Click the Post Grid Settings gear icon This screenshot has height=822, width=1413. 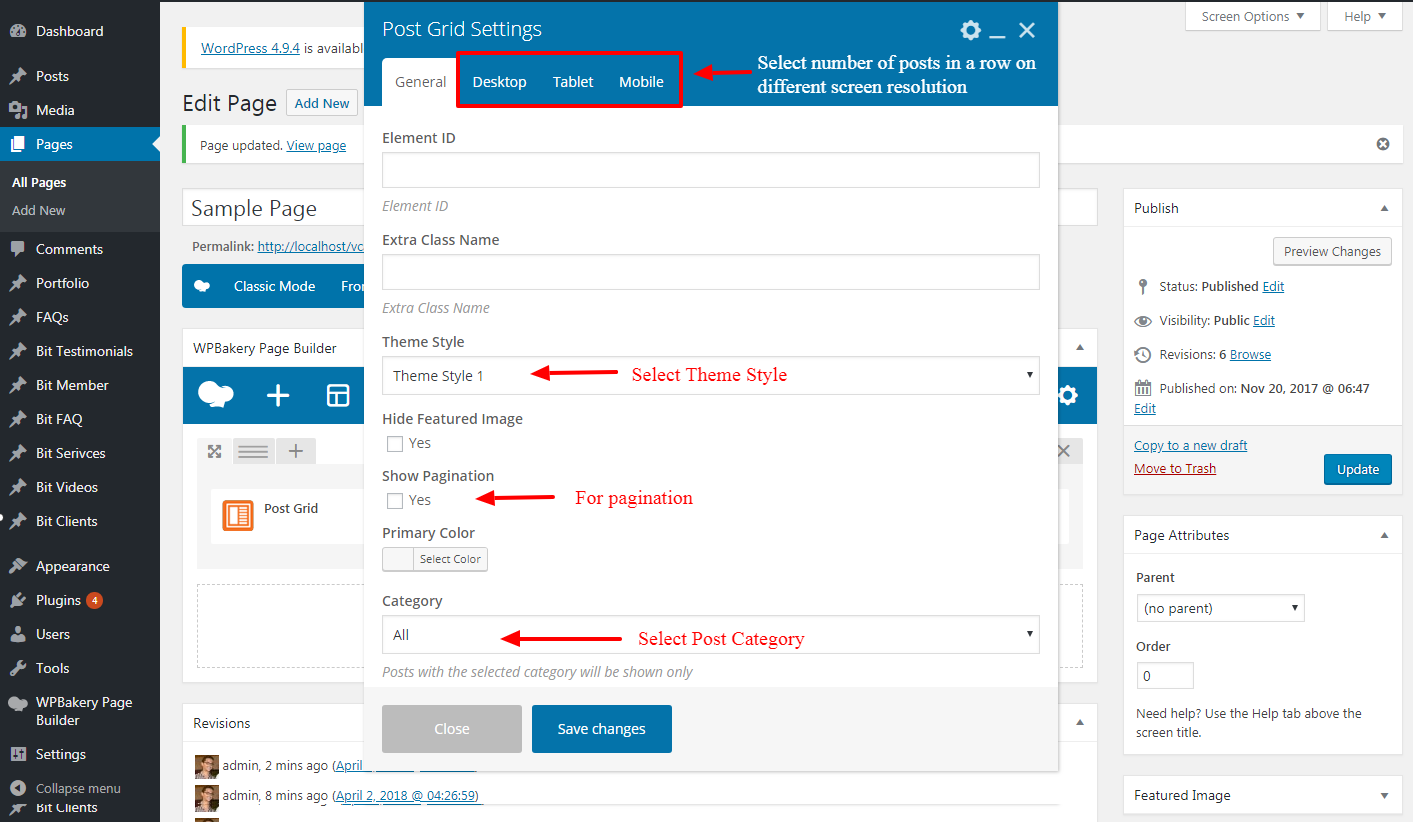(970, 30)
